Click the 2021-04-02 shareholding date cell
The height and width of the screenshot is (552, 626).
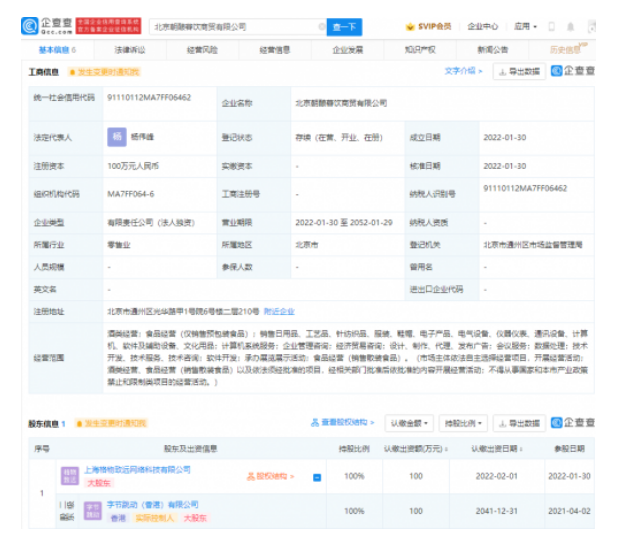(x=569, y=511)
